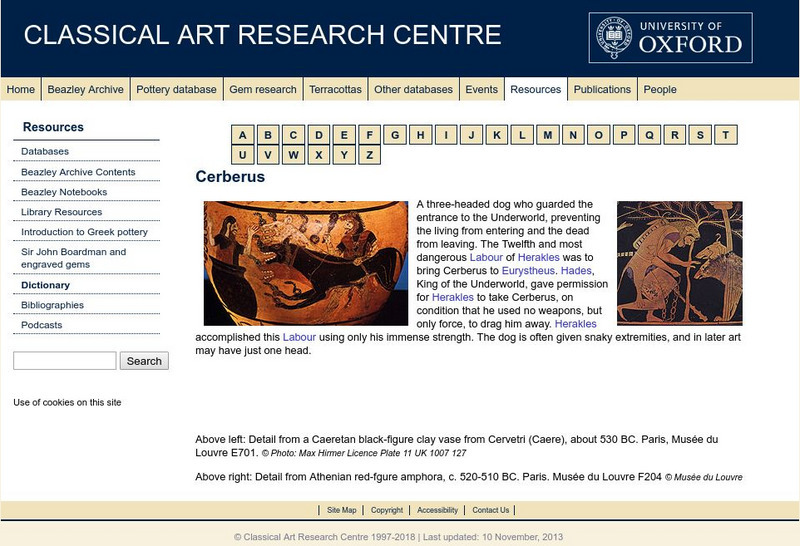Pick letter N from the alphabet
Screen dimensions: 800x546
pos(573,135)
